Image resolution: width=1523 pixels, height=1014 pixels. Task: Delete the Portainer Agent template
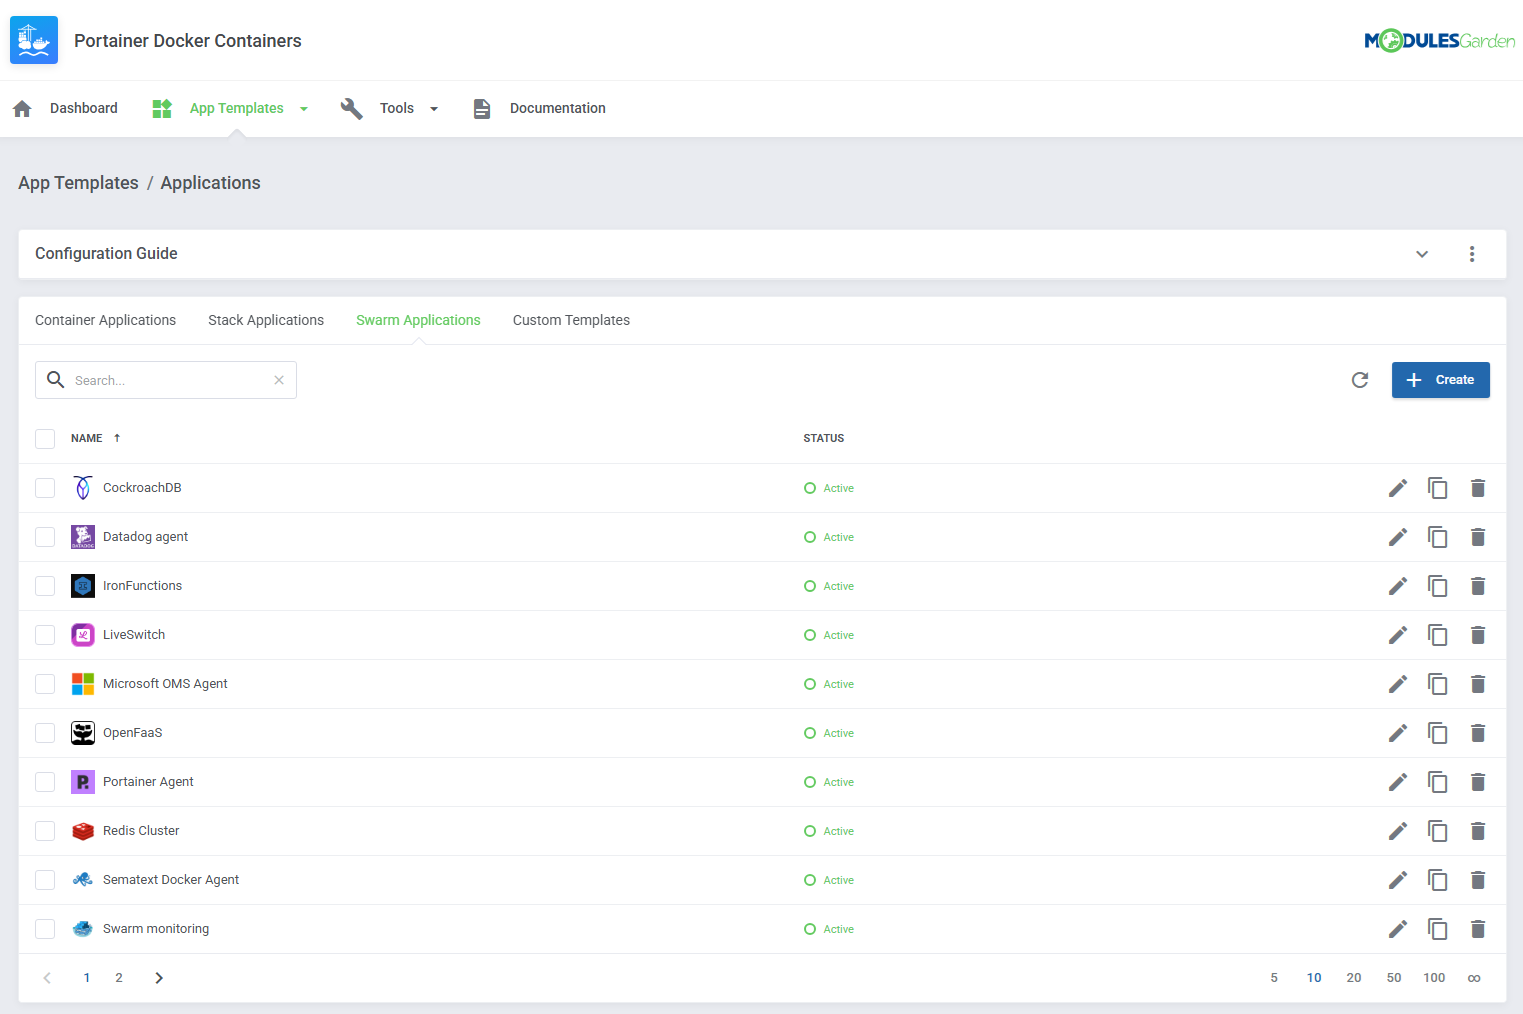click(x=1478, y=781)
